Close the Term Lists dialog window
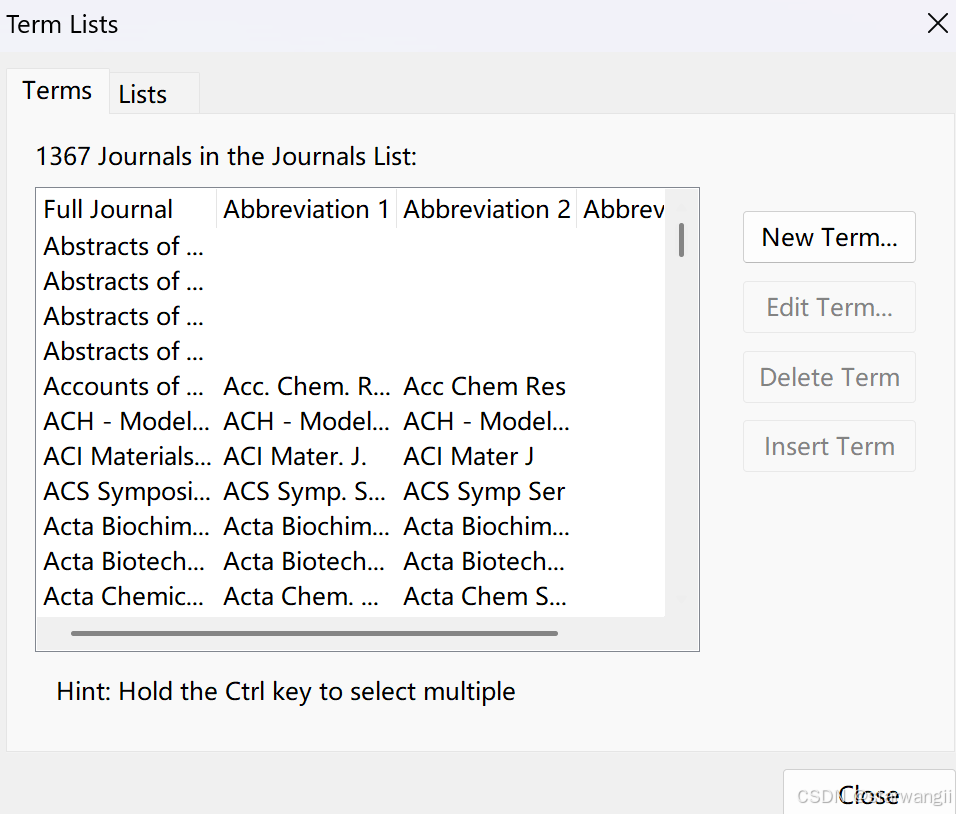Image resolution: width=956 pixels, height=814 pixels. point(937,24)
